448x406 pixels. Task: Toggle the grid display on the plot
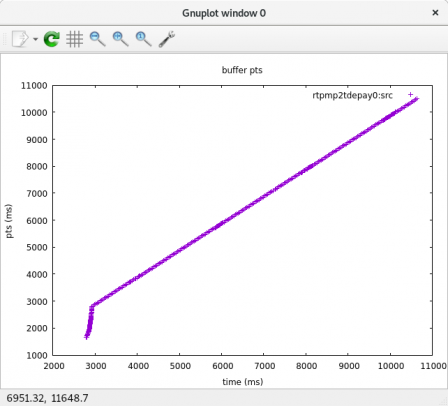(74, 39)
